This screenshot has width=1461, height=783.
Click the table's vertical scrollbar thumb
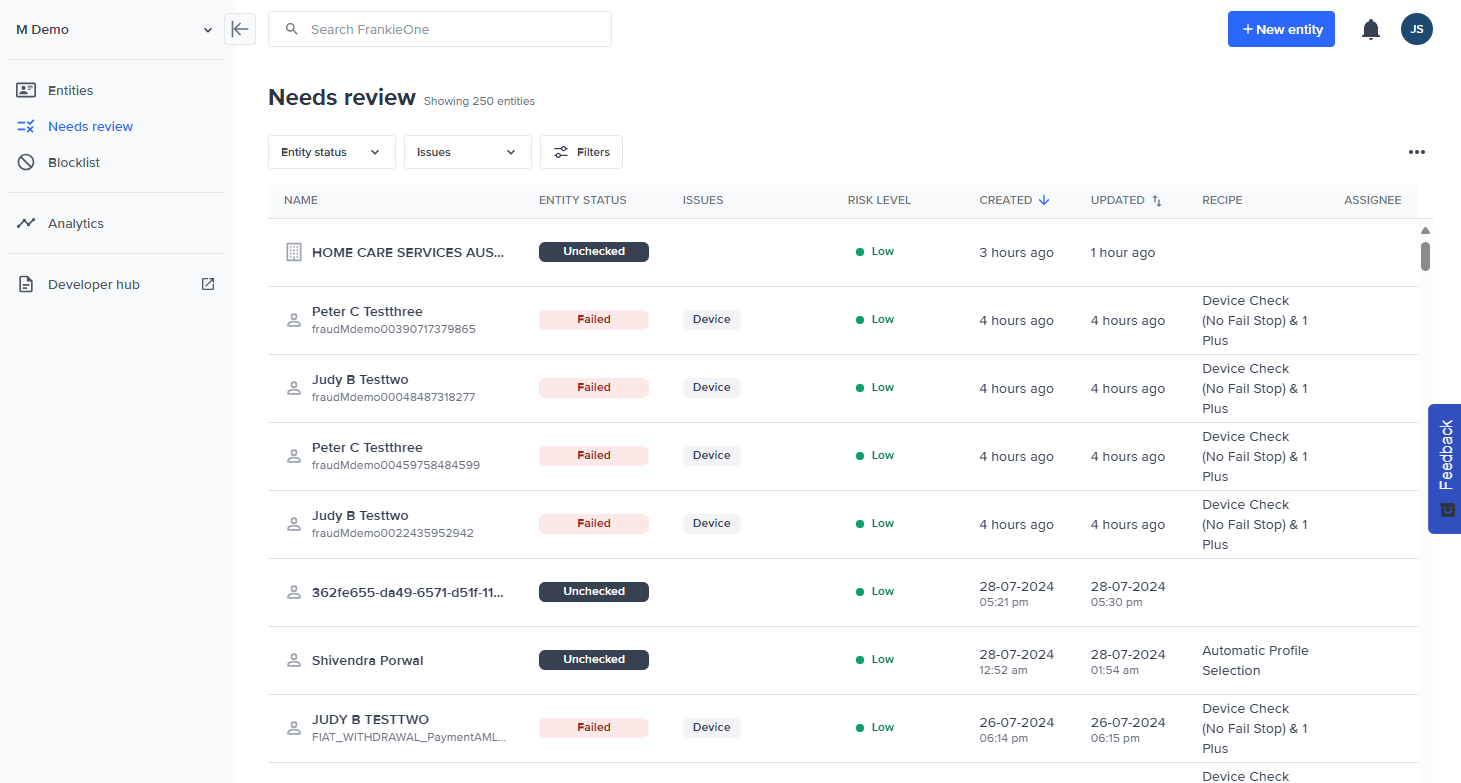pyautogui.click(x=1425, y=256)
